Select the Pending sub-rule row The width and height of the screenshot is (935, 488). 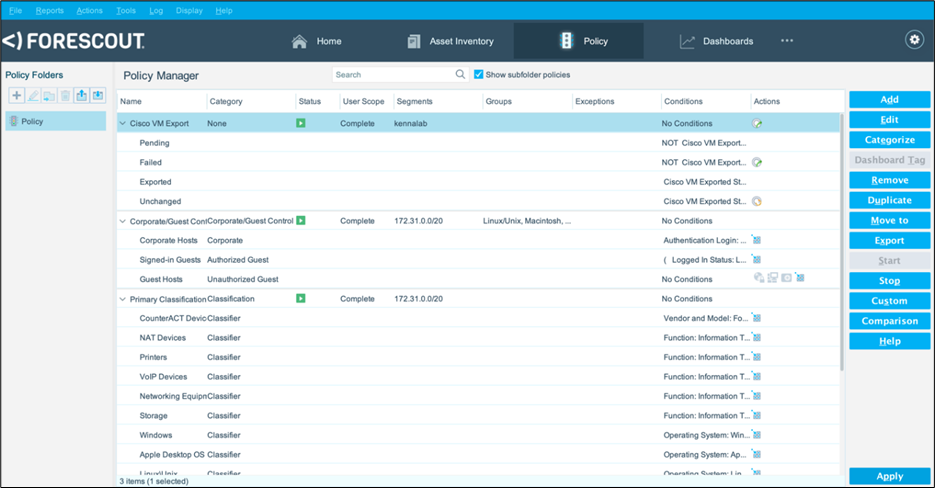[x=479, y=143]
